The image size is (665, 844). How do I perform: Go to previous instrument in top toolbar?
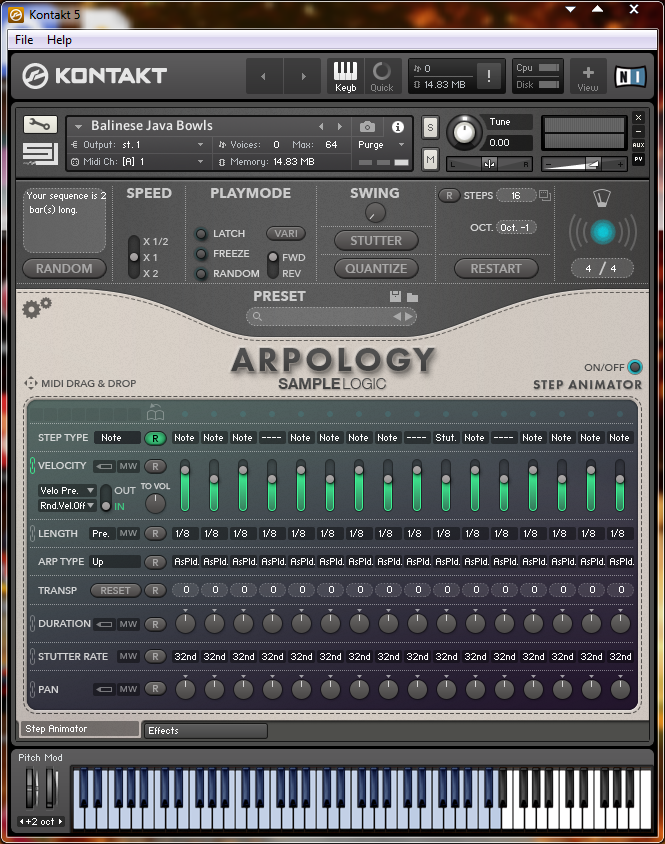264,76
